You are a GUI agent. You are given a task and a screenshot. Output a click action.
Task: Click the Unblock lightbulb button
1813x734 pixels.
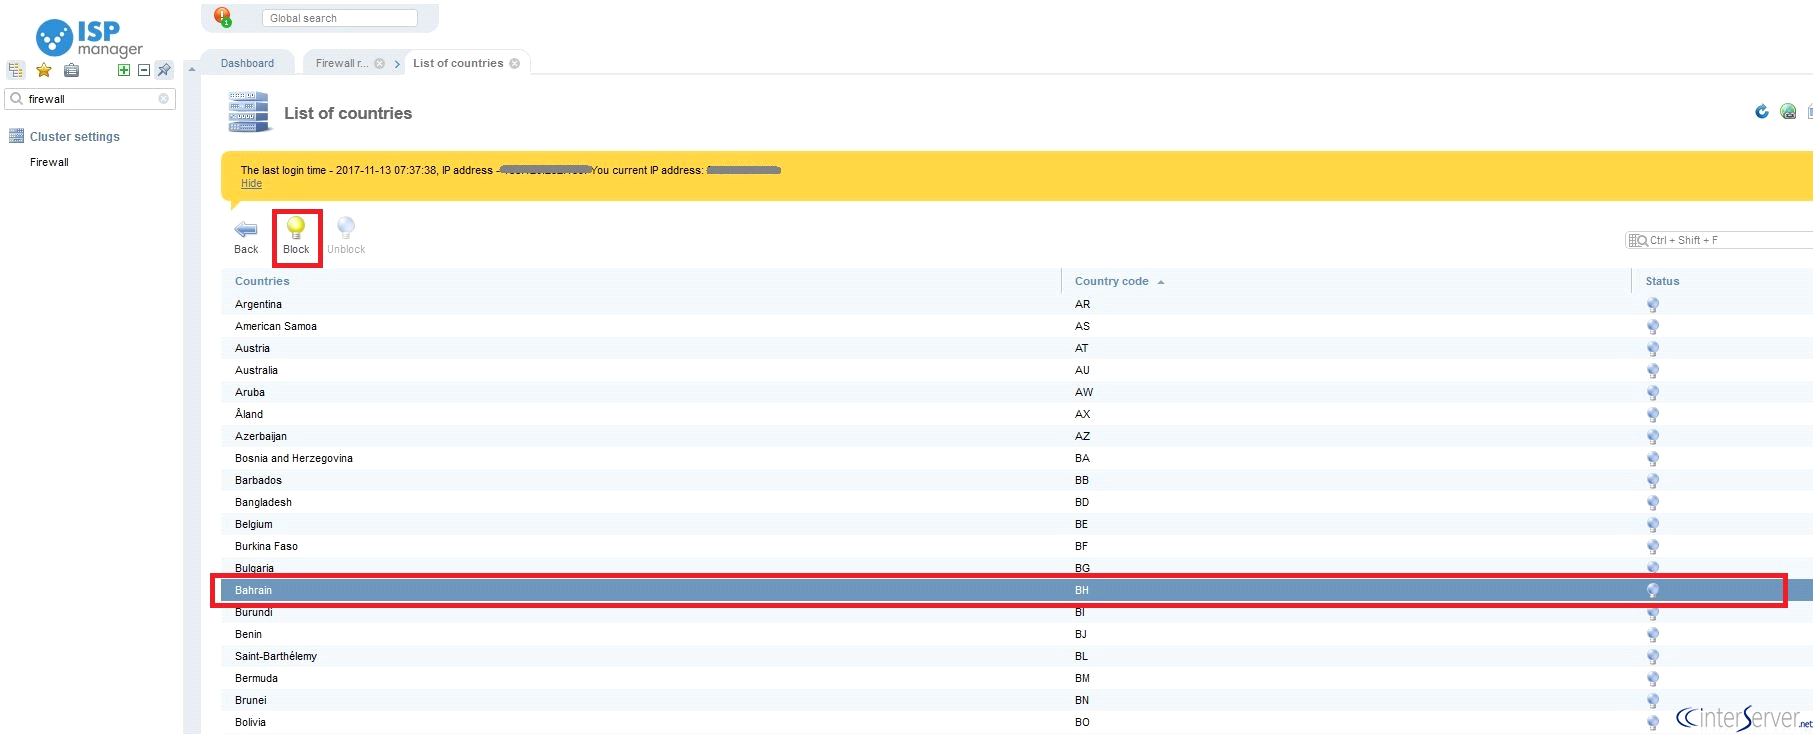(x=346, y=237)
